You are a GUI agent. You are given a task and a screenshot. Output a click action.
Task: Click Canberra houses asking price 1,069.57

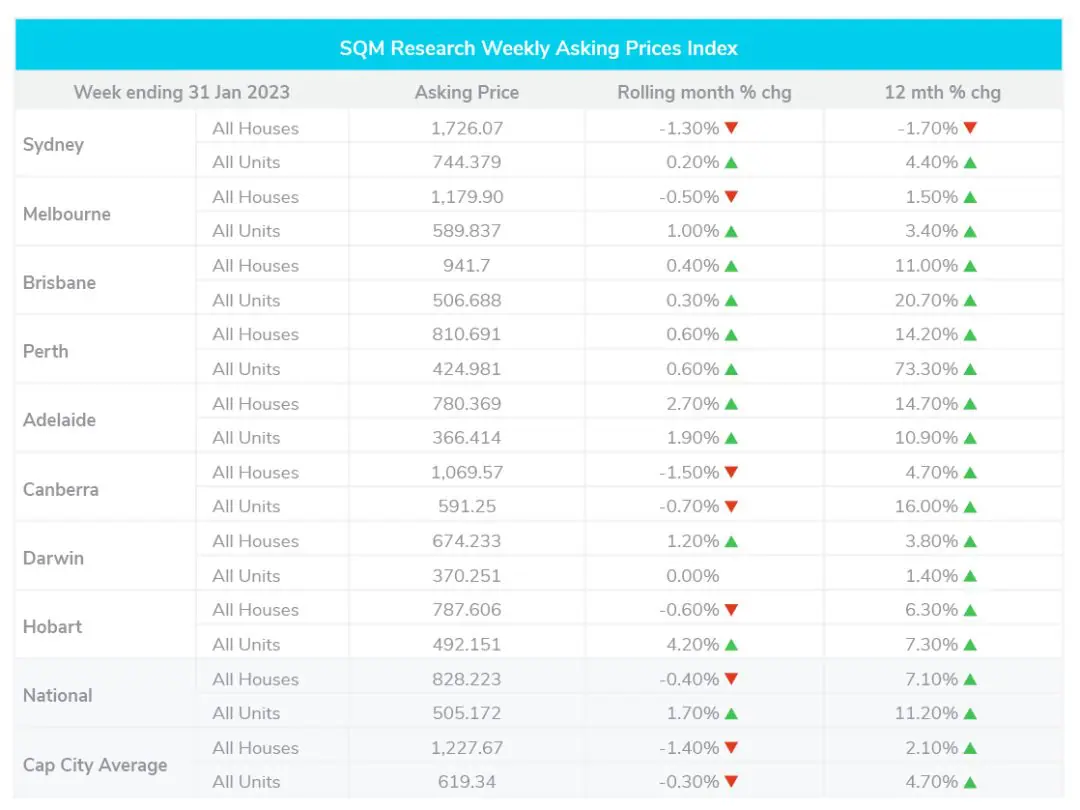coord(467,472)
